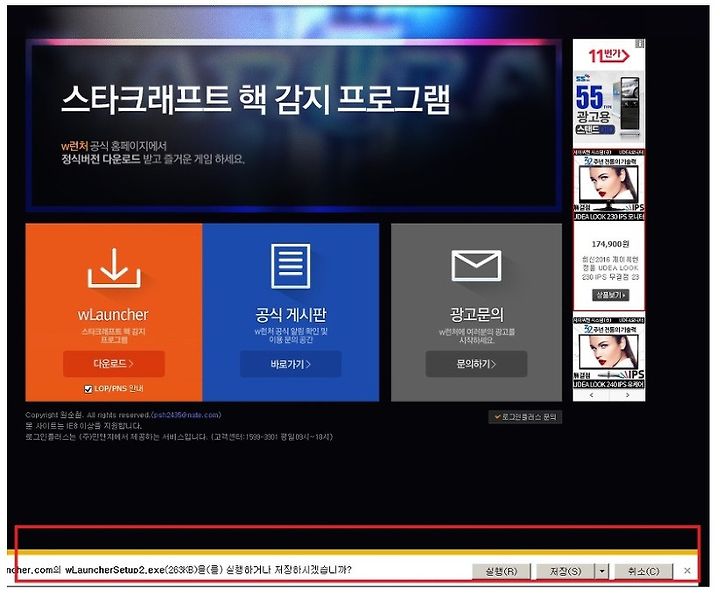Click the wLauncherSetup2.exe filename text
Image resolution: width=720 pixels, height=604 pixels.
coord(114,570)
